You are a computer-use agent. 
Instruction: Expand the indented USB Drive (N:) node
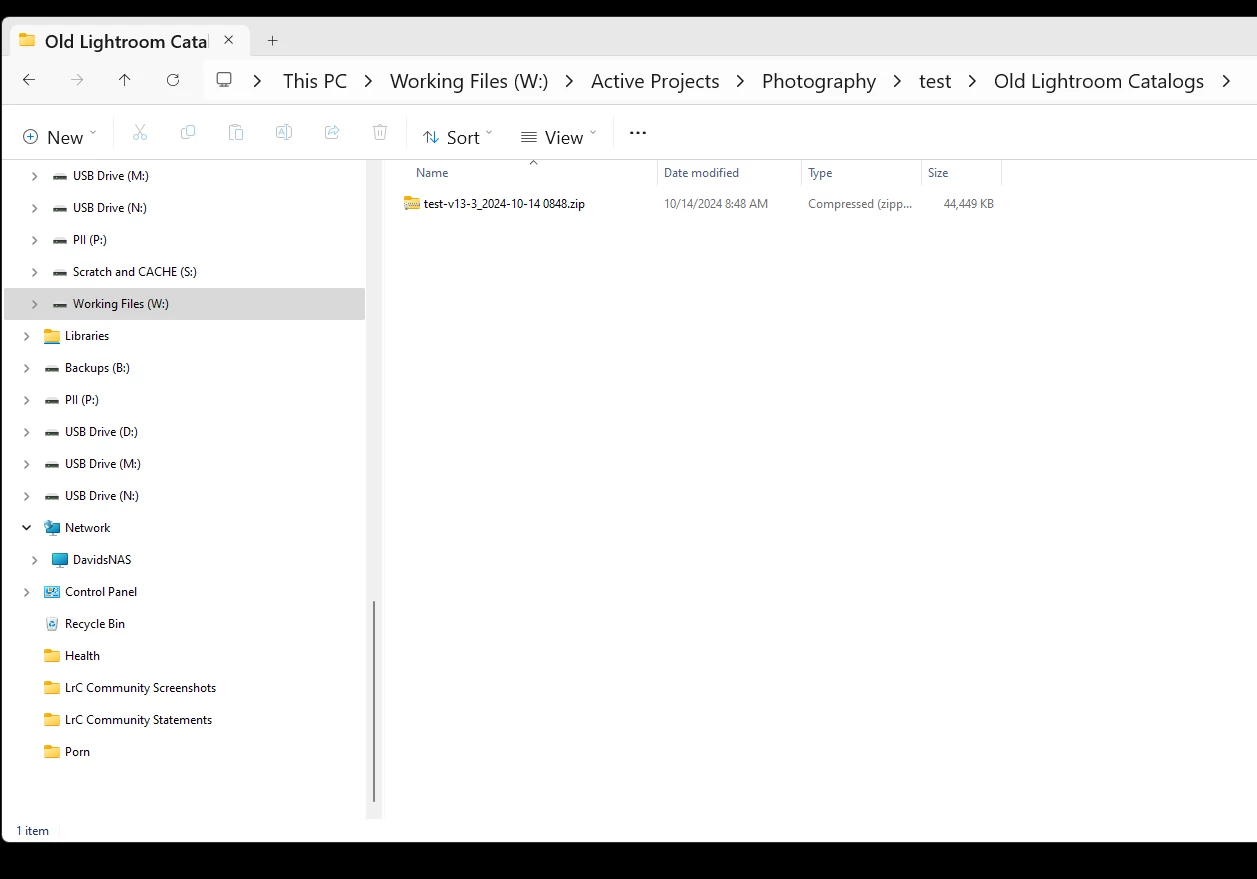pyautogui.click(x=35, y=208)
